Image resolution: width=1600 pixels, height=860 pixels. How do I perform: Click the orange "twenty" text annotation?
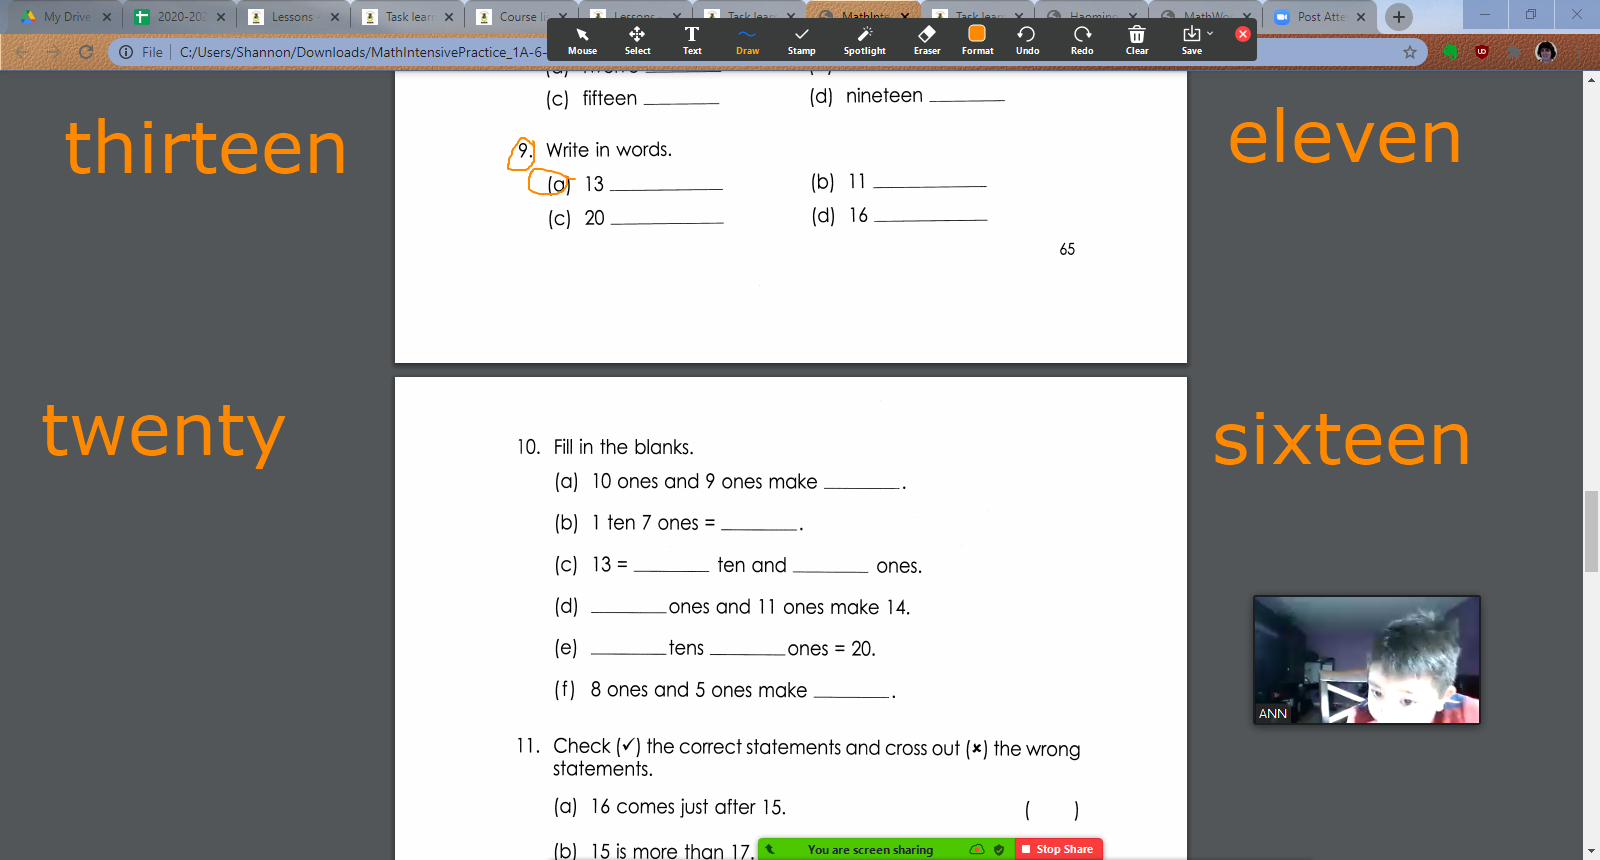click(x=164, y=432)
